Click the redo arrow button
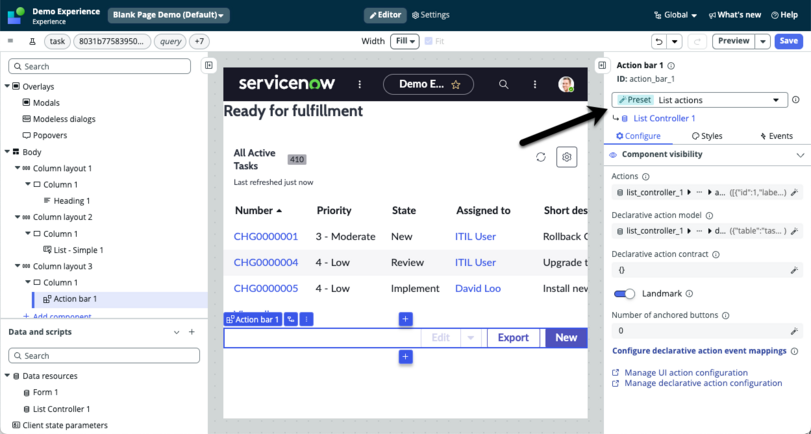Screen dimensions: 811x434 pyautogui.click(x=697, y=41)
